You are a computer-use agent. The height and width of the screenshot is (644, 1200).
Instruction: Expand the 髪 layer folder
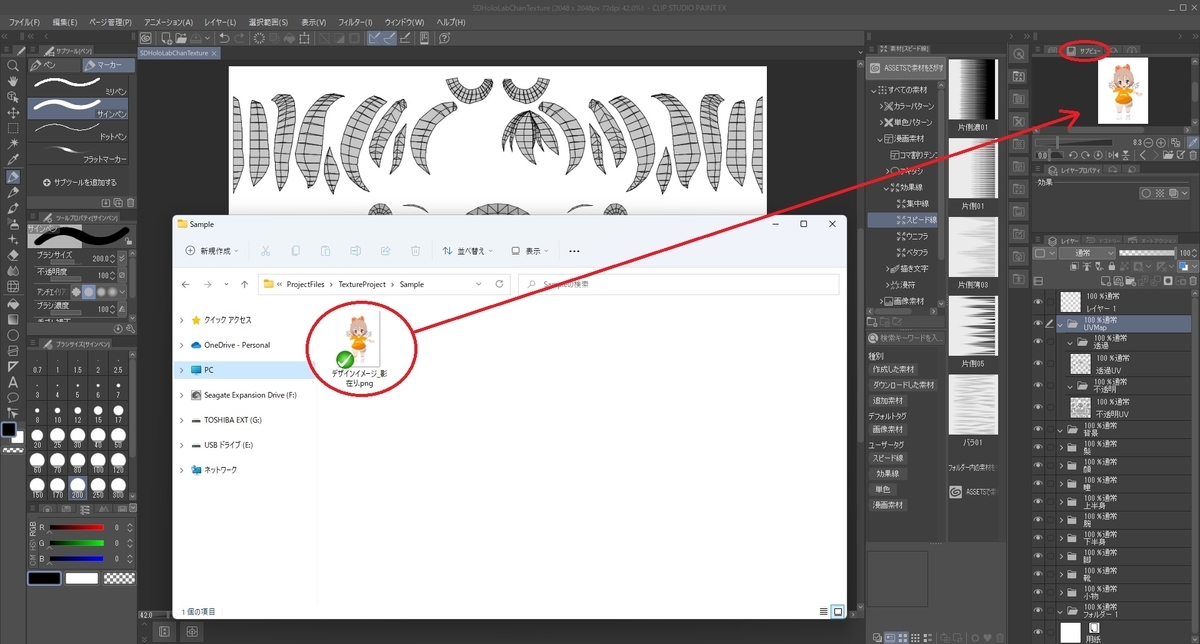[1062, 447]
